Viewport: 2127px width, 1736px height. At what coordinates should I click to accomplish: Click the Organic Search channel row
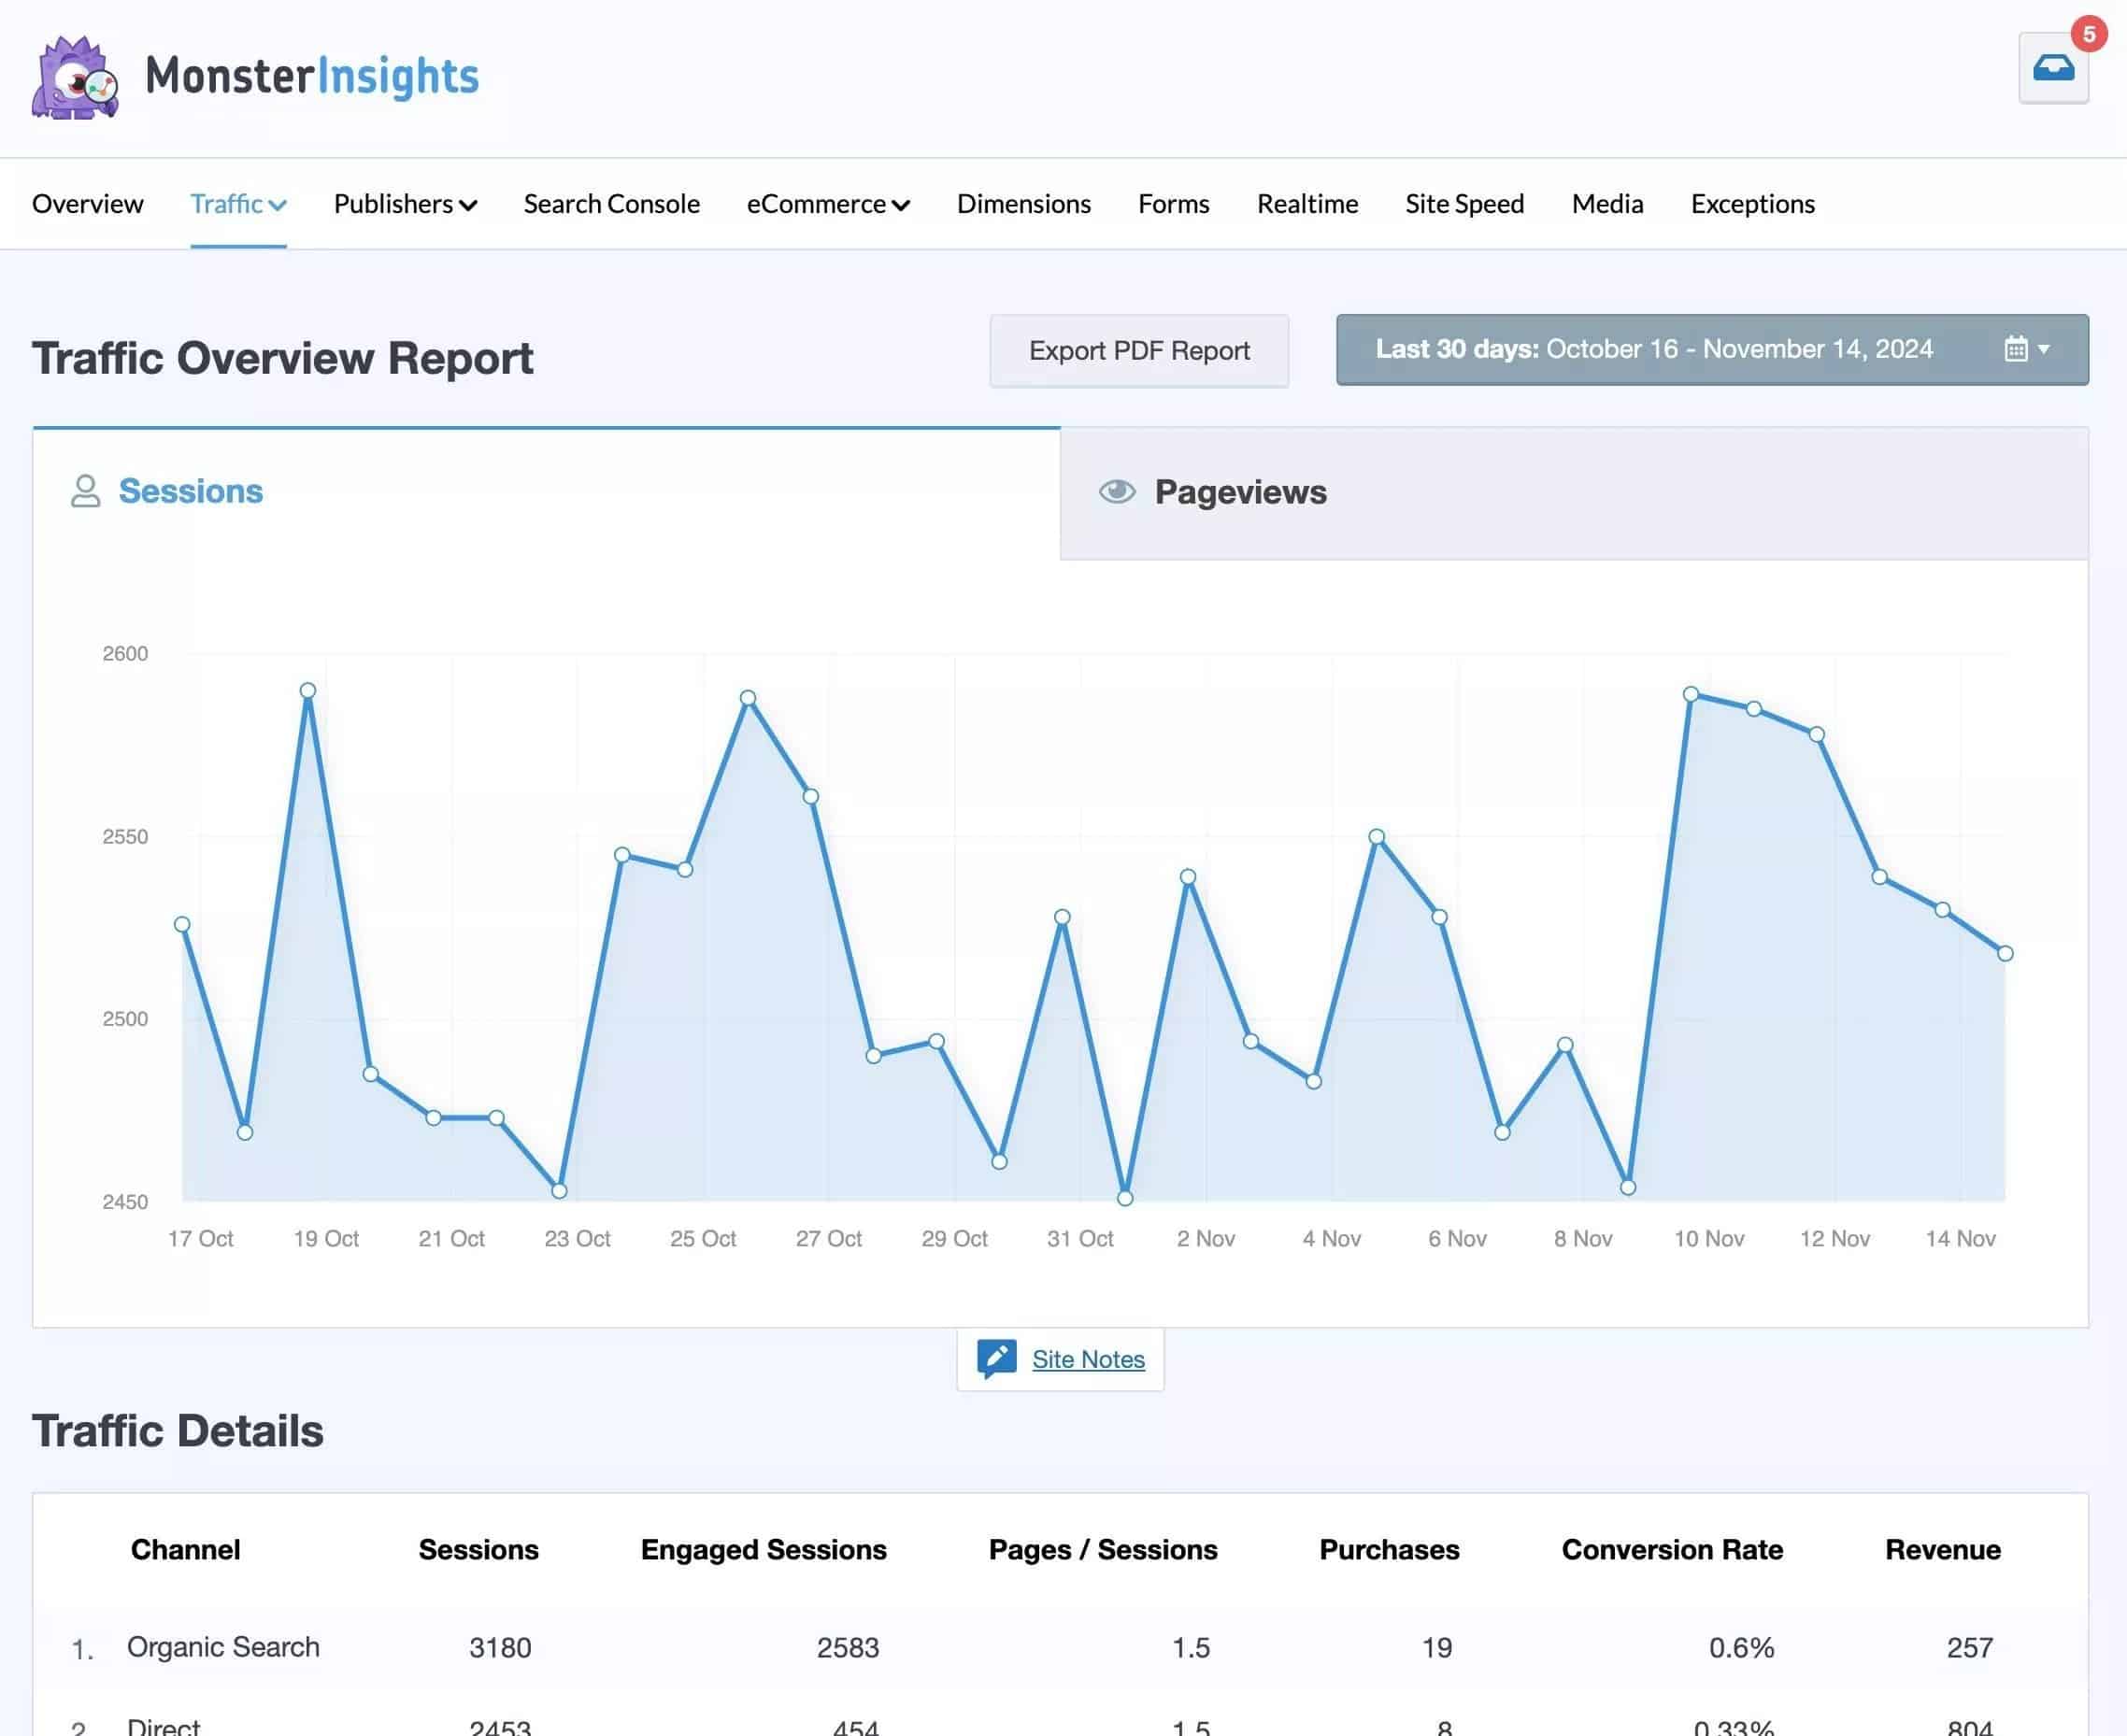click(223, 1646)
